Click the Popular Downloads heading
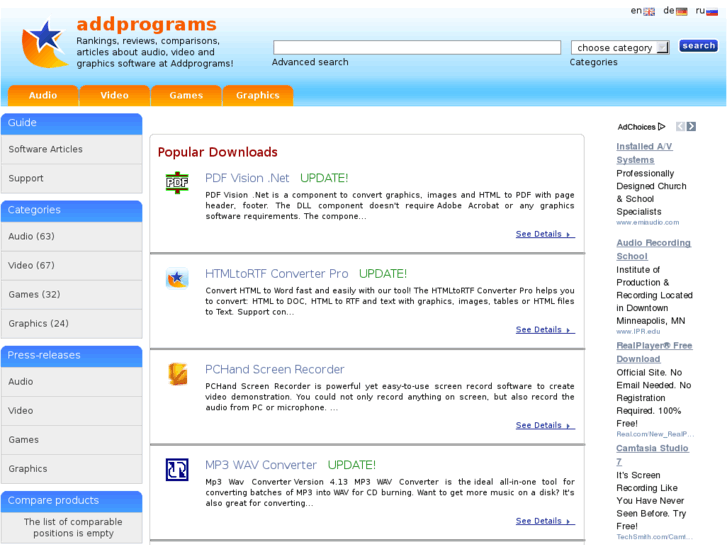727x545 pixels. coord(217,152)
